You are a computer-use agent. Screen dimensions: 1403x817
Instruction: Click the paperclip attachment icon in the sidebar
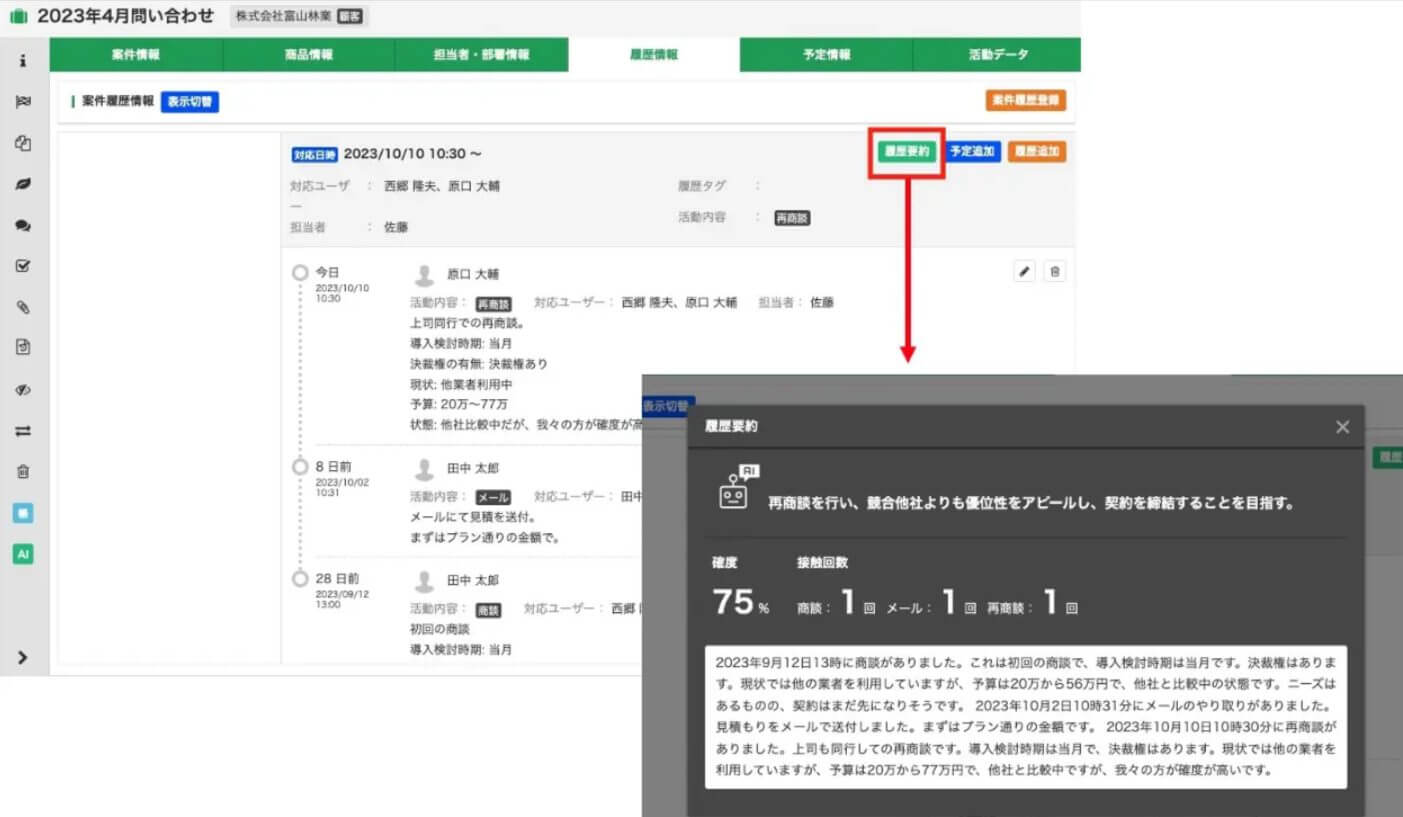23,307
